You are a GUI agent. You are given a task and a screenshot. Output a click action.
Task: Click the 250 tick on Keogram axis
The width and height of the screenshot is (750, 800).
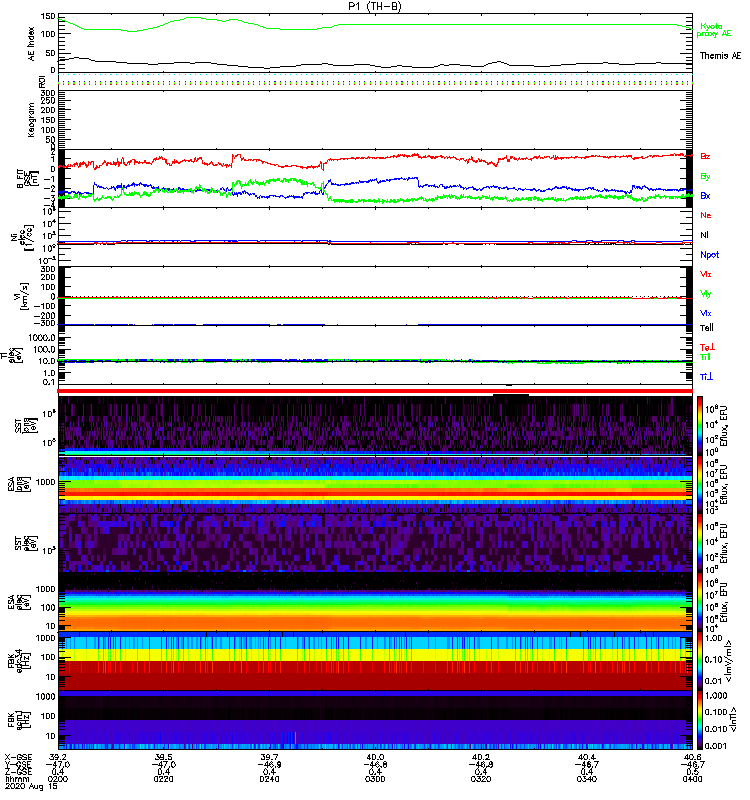pos(48,102)
